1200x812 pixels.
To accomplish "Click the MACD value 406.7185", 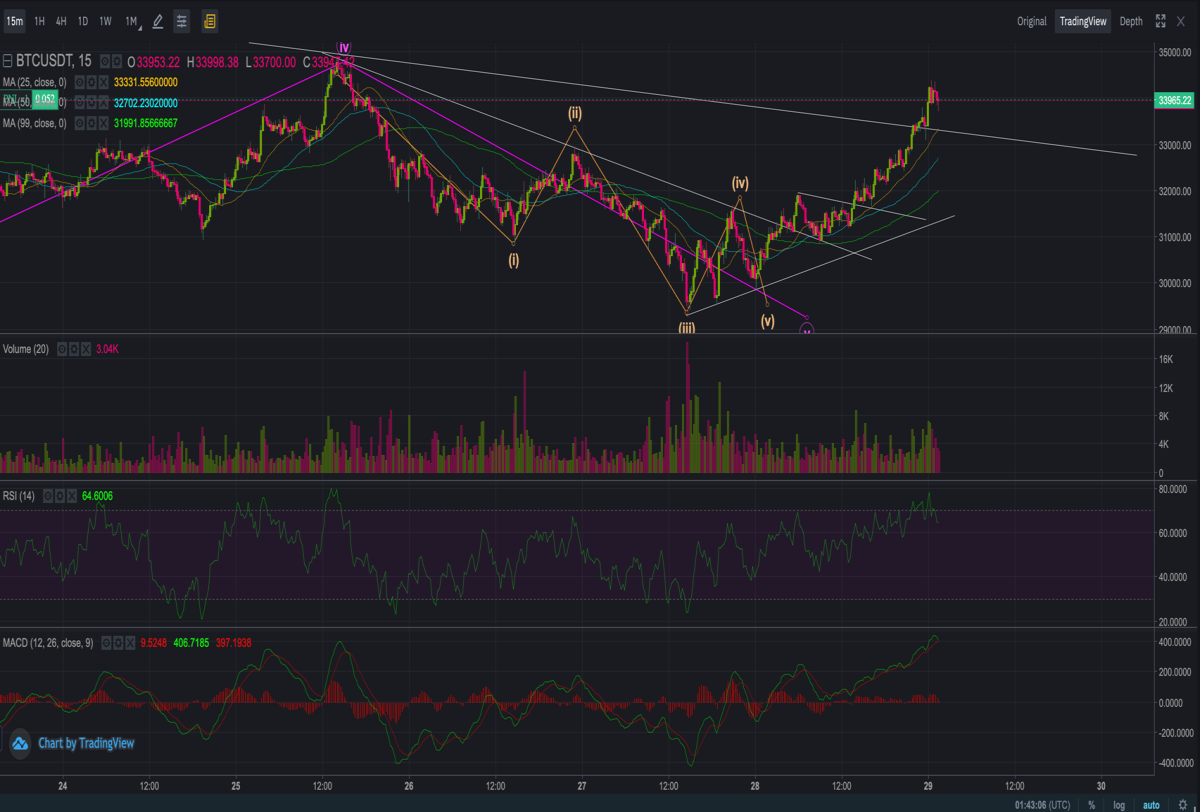I will (x=190, y=643).
